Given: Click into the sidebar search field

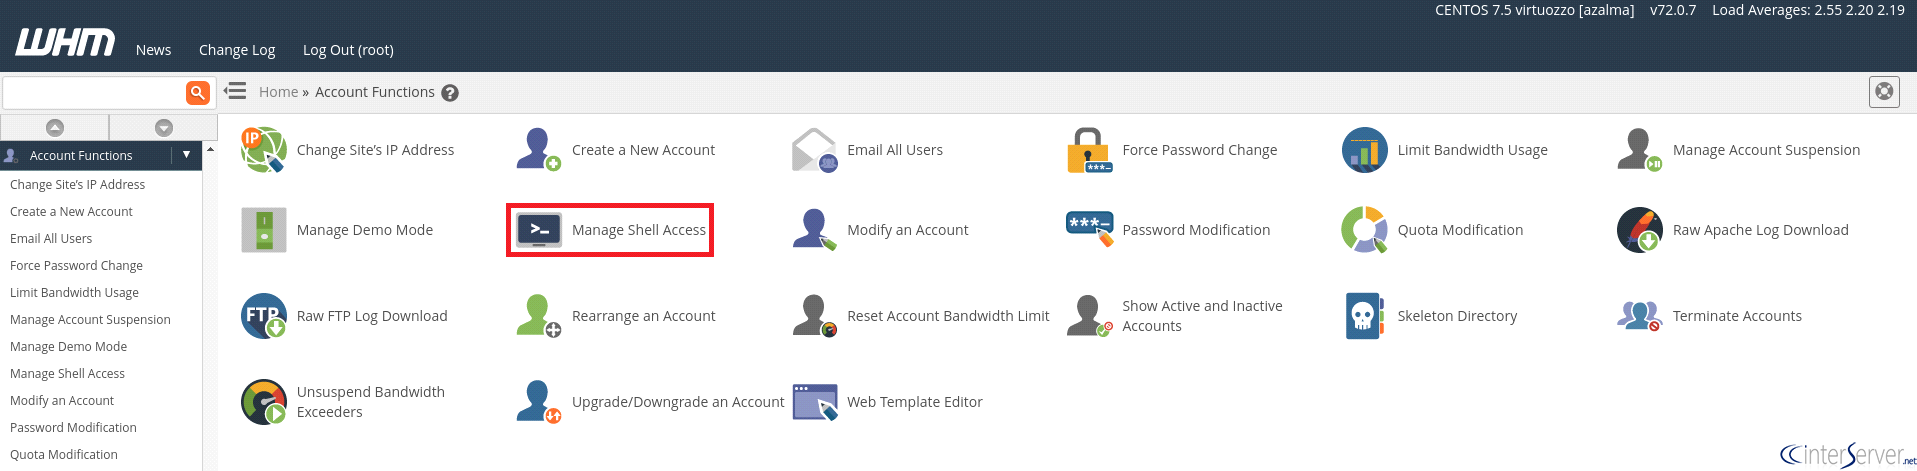Looking at the screenshot, I should click(x=94, y=92).
